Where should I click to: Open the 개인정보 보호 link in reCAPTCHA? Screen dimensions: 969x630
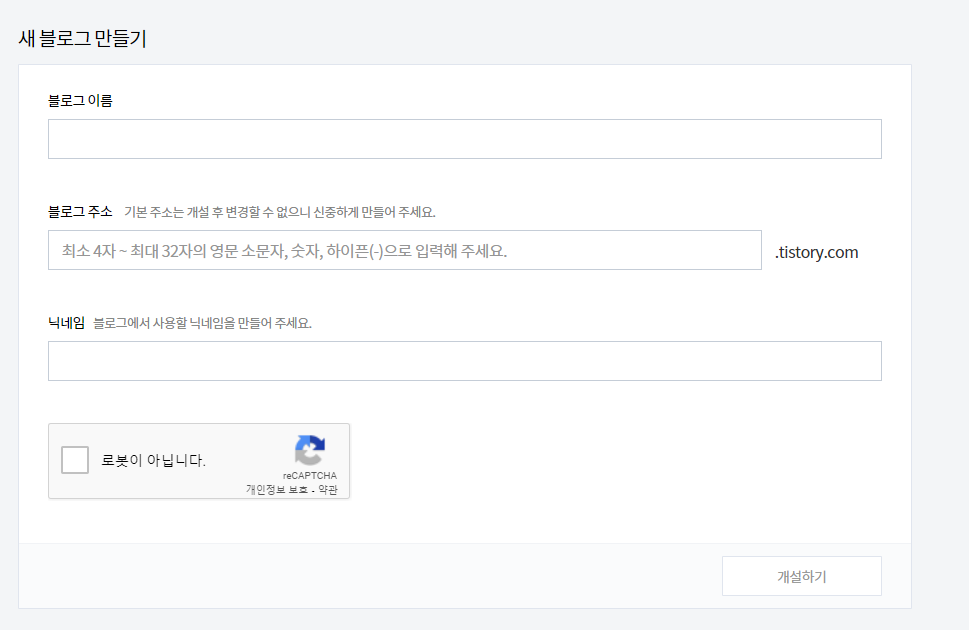point(277,490)
